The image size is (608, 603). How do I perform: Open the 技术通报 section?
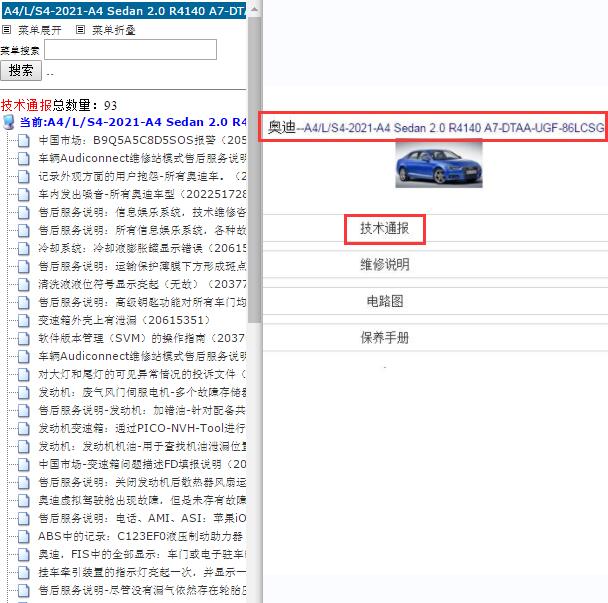(x=385, y=228)
